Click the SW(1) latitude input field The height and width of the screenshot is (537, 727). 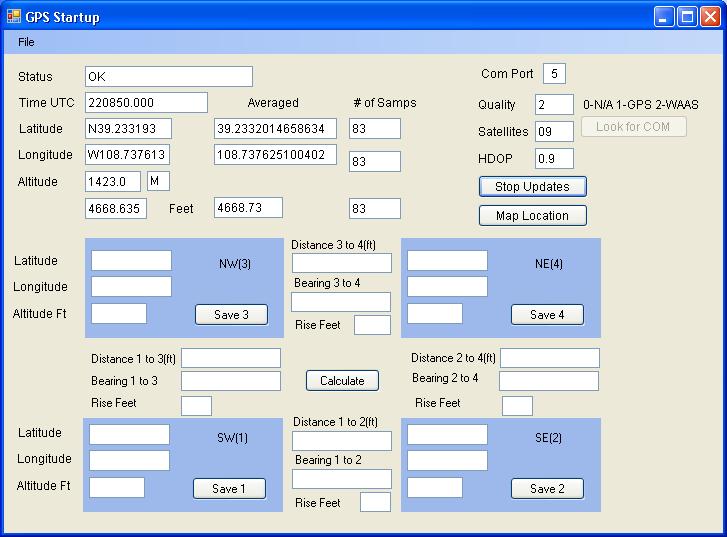[129, 435]
